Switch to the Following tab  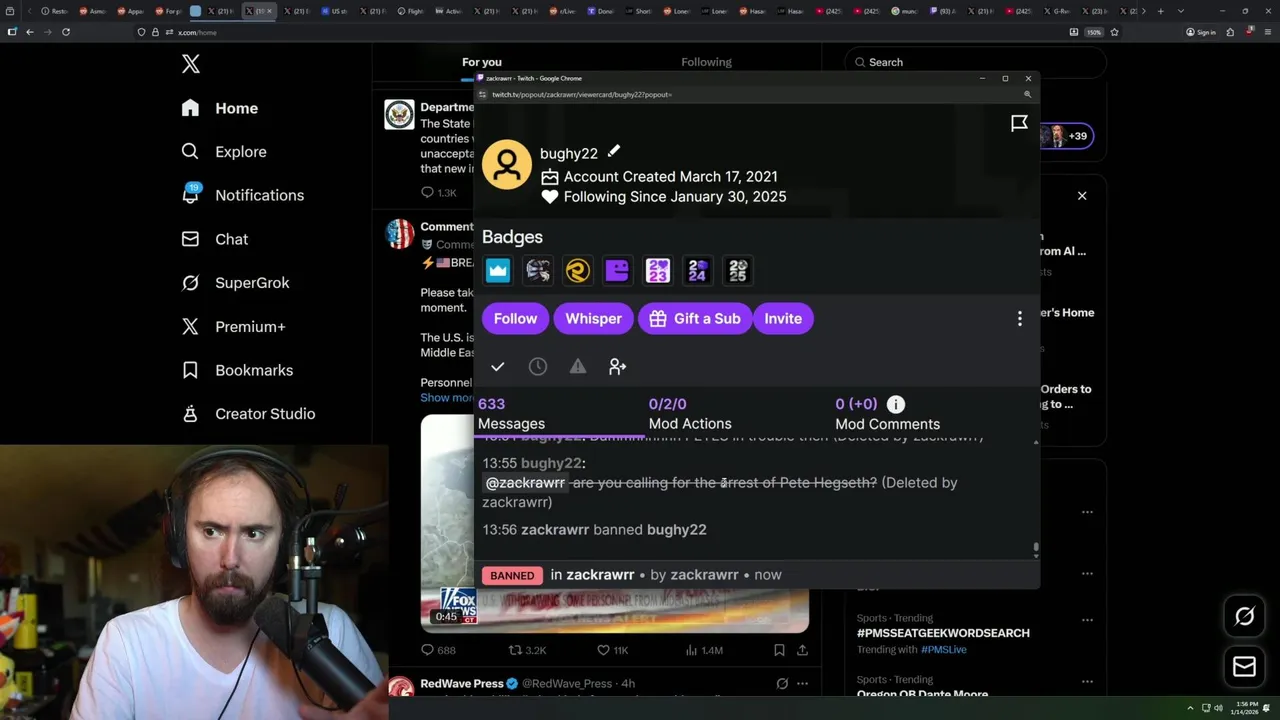tap(707, 62)
